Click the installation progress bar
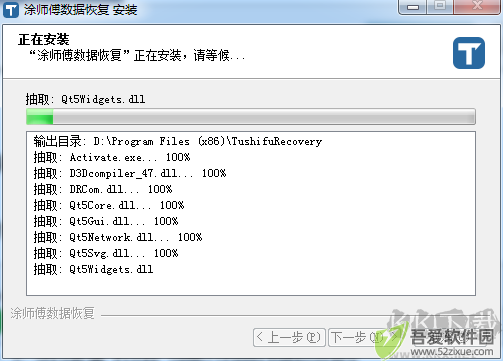The height and width of the screenshot is (361, 503). (251, 117)
